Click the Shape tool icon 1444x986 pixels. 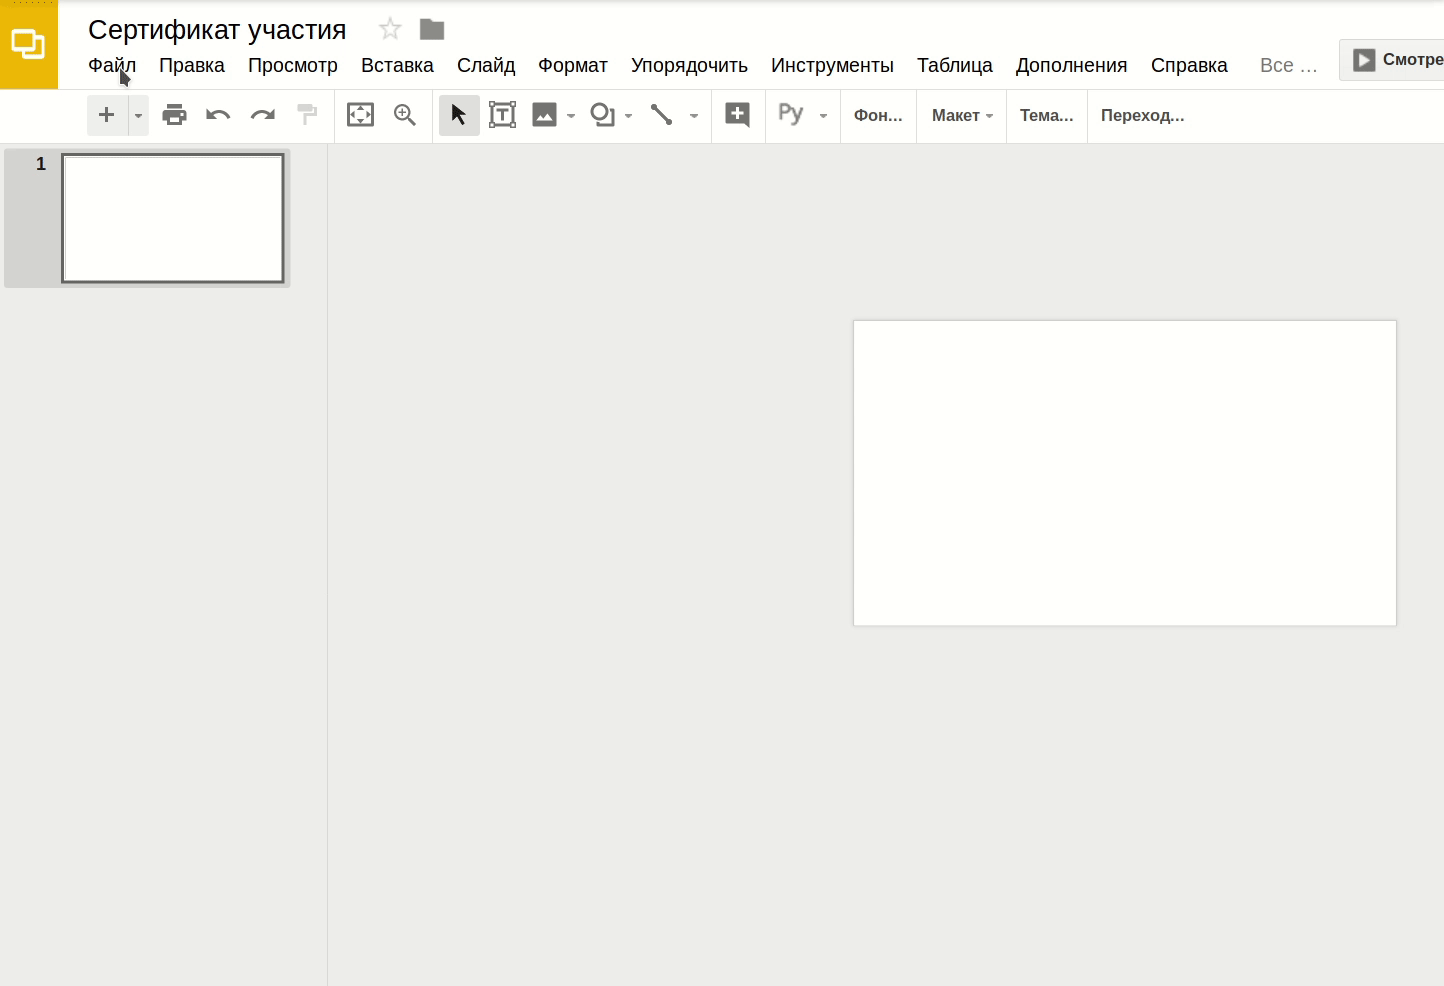click(603, 115)
